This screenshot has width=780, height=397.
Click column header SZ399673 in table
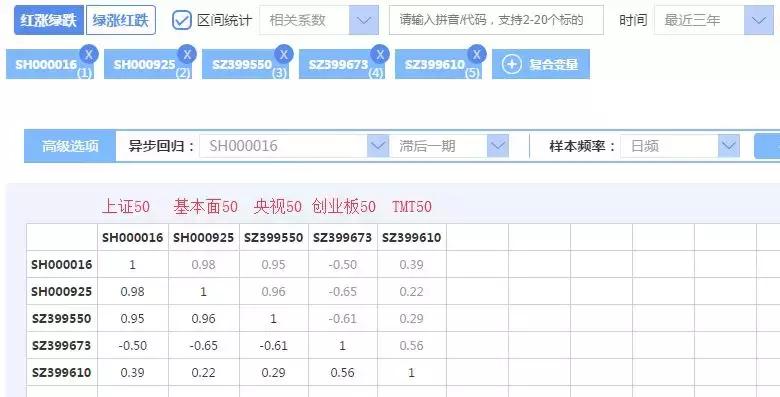click(x=342, y=237)
